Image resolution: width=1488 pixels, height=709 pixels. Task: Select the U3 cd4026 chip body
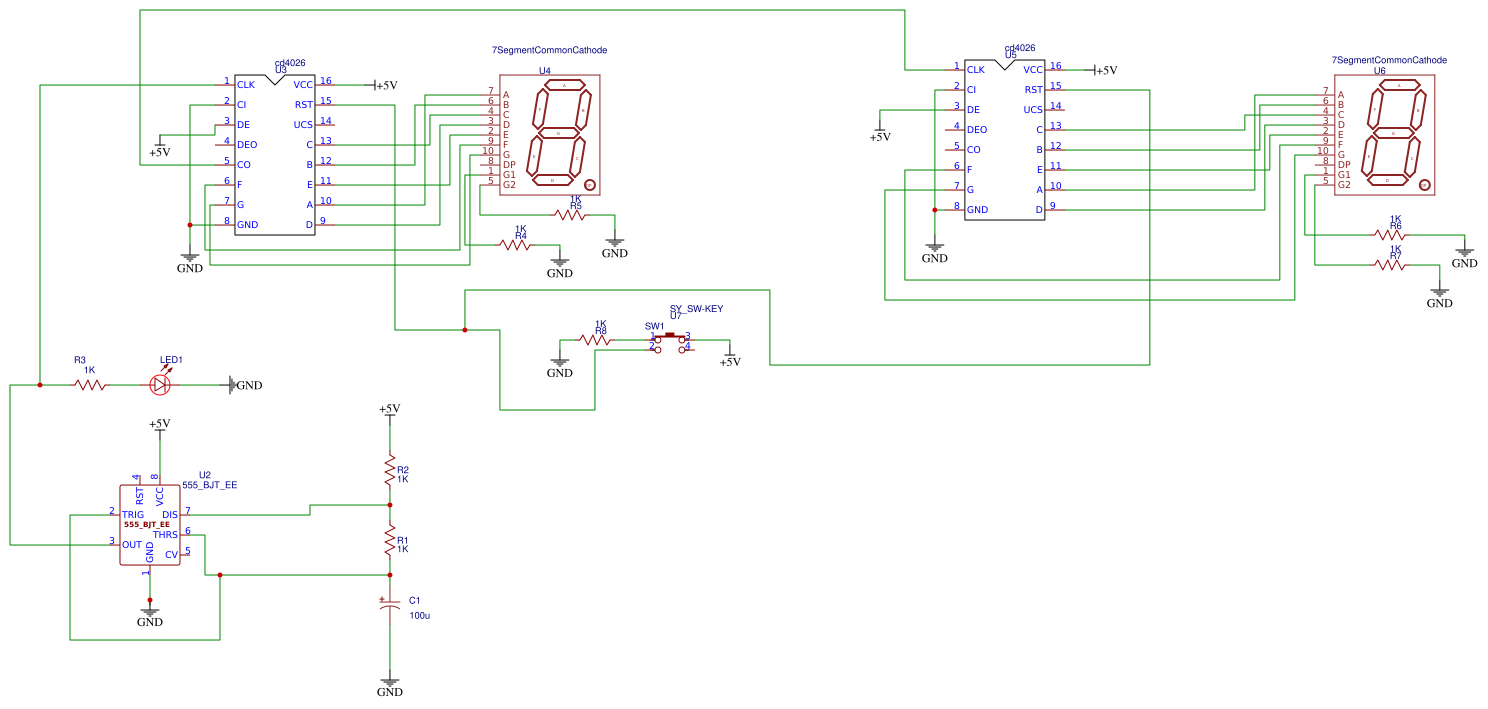tap(275, 155)
